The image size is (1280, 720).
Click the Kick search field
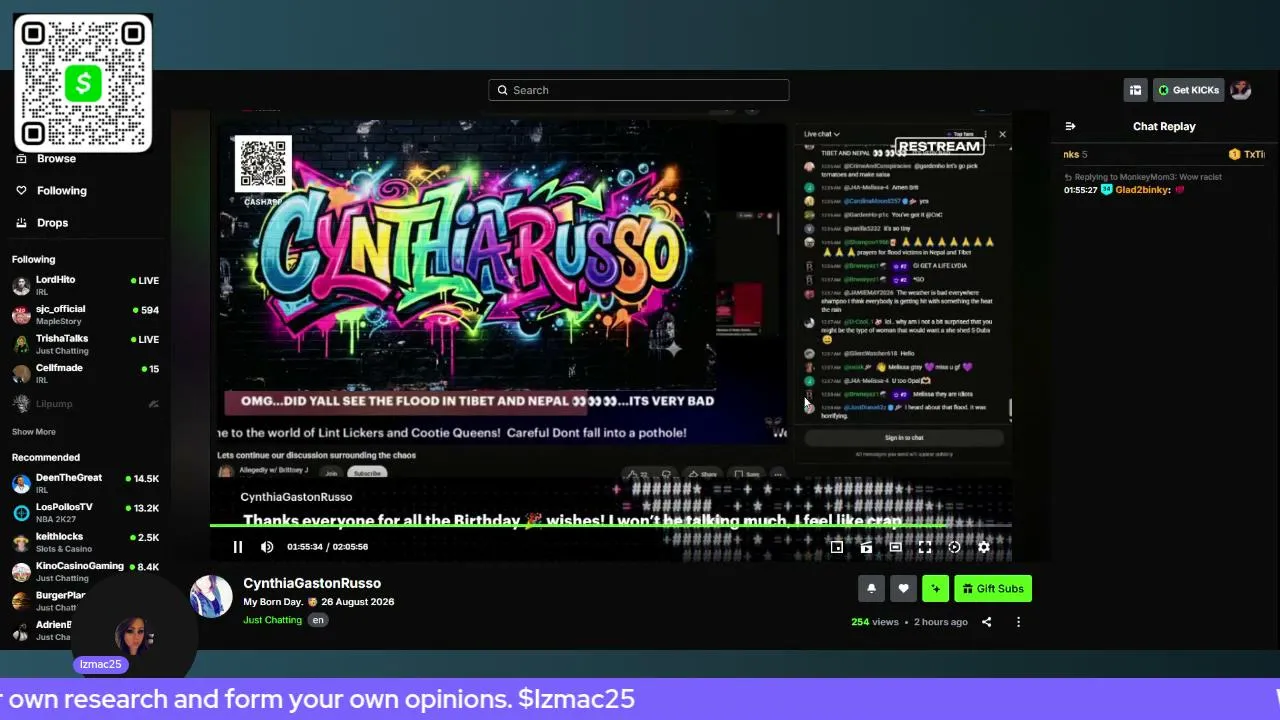tap(639, 90)
